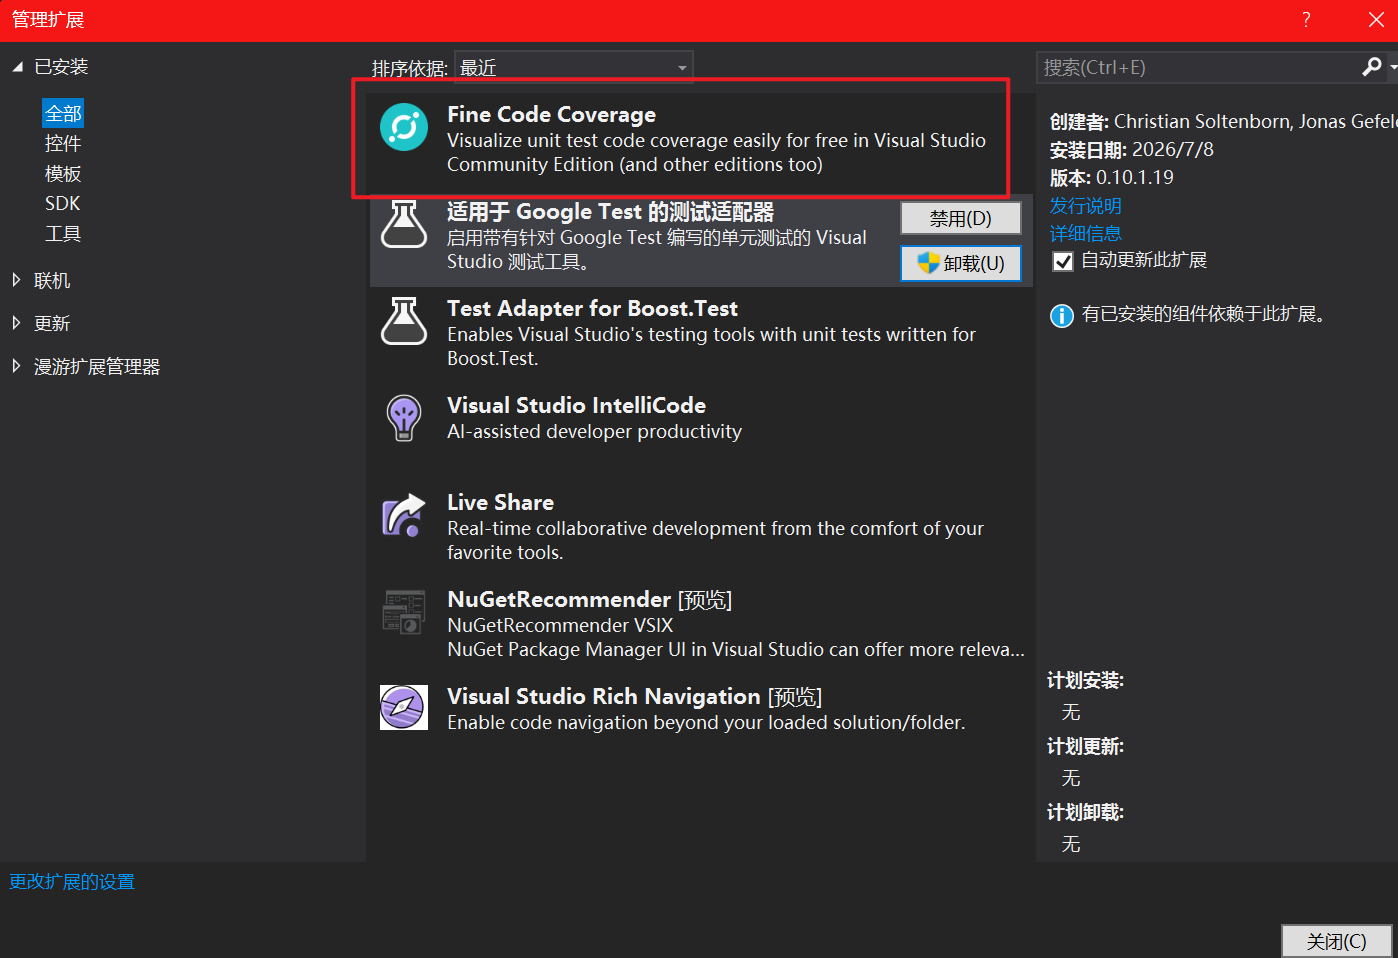This screenshot has height=958, width=1398.
Task: Click the 已安装 tree label
Action: coord(61,67)
